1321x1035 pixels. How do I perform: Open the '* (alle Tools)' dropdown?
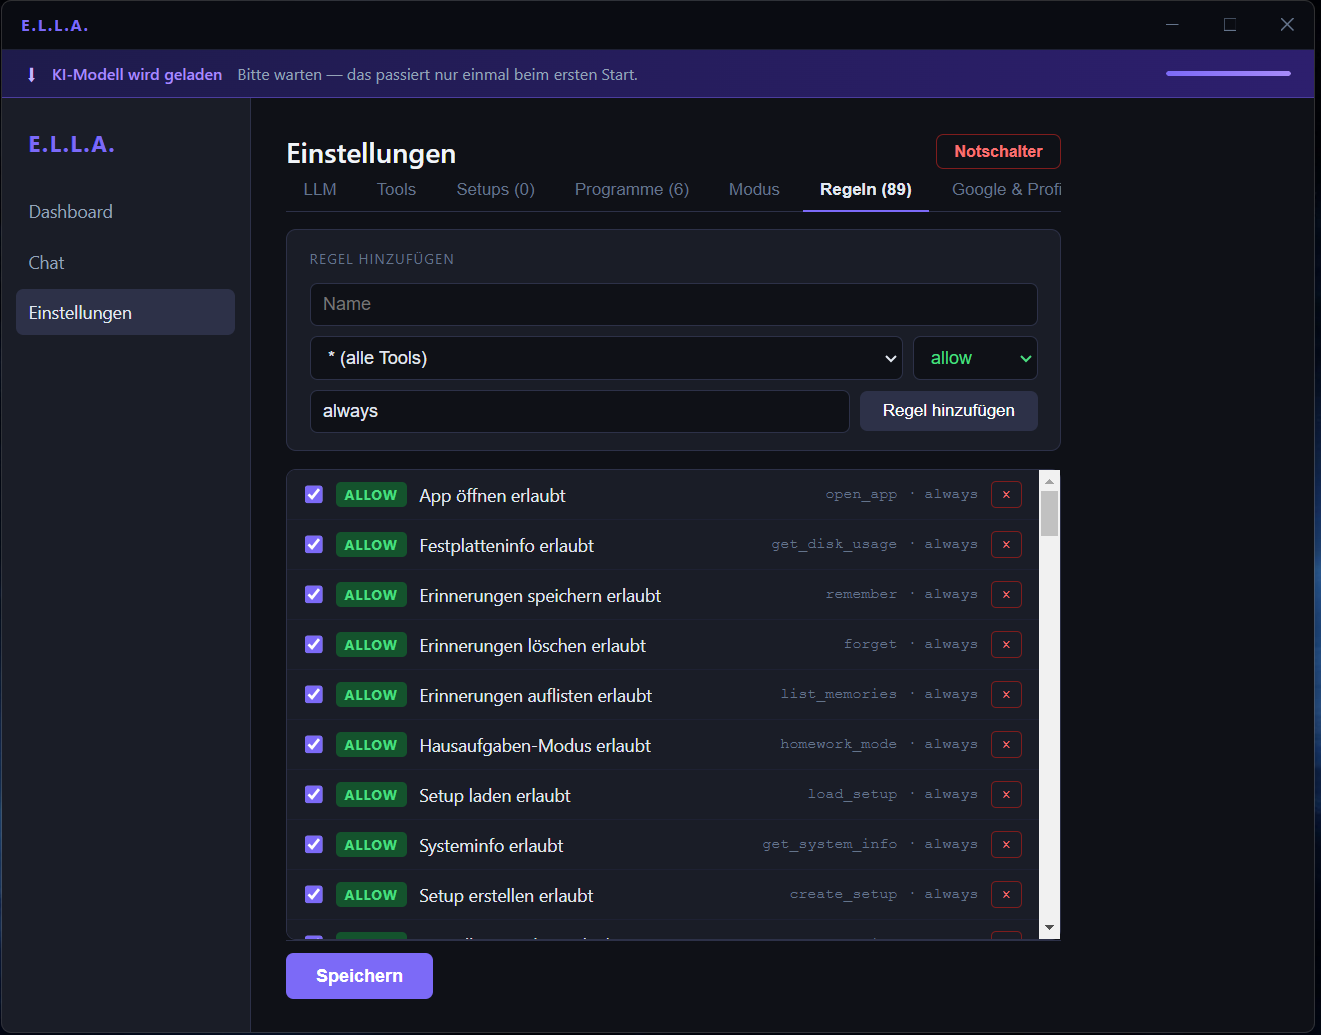606,358
